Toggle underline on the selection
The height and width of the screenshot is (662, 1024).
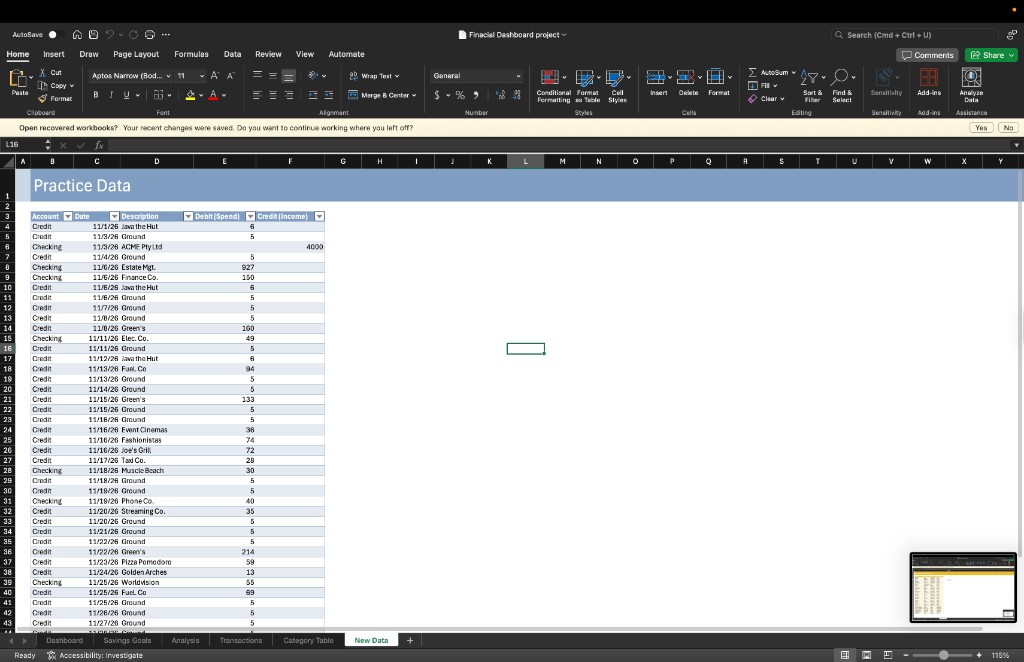click(x=124, y=93)
